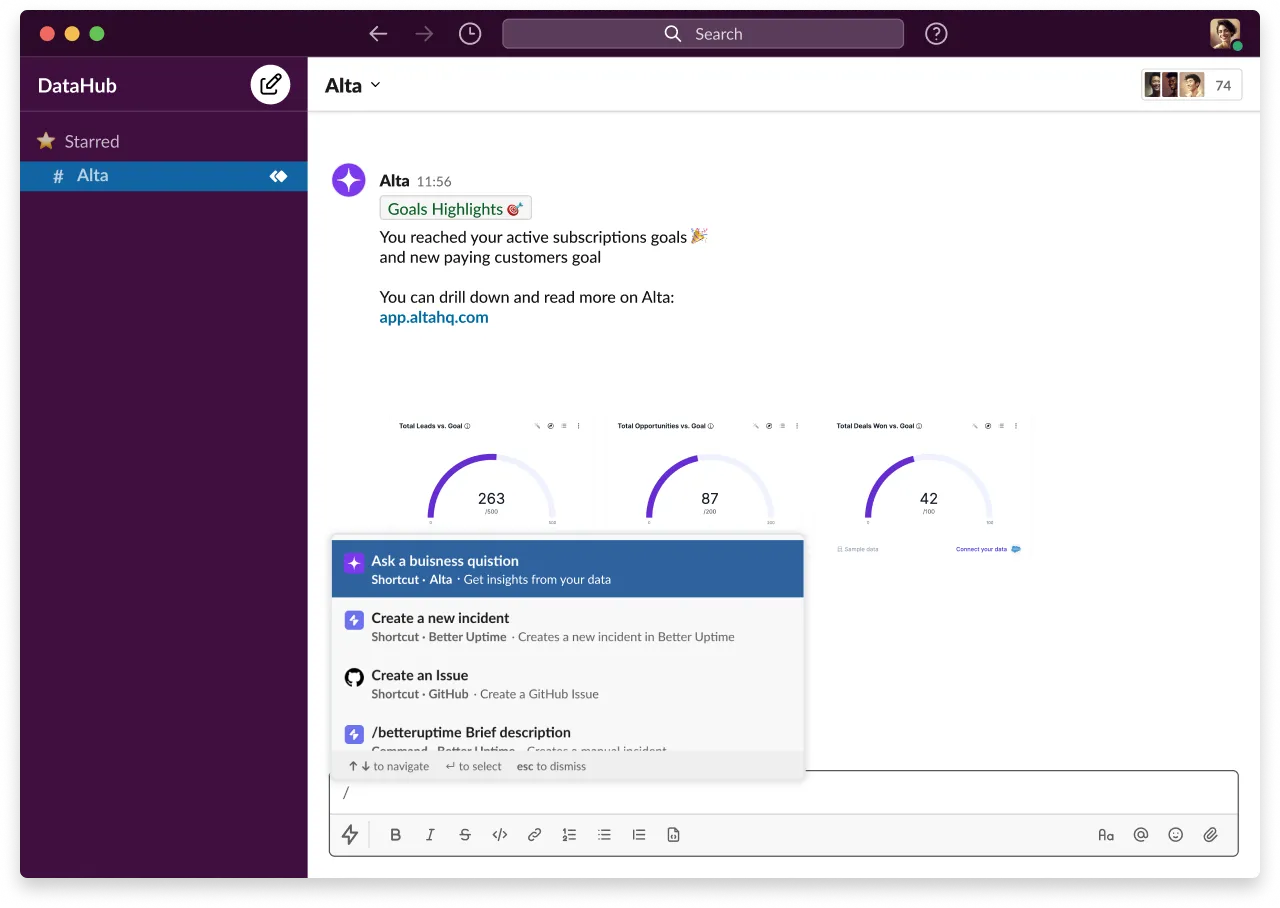This screenshot has width=1280, height=908.
Task: Open the app.altahq.com link
Action: [434, 318]
